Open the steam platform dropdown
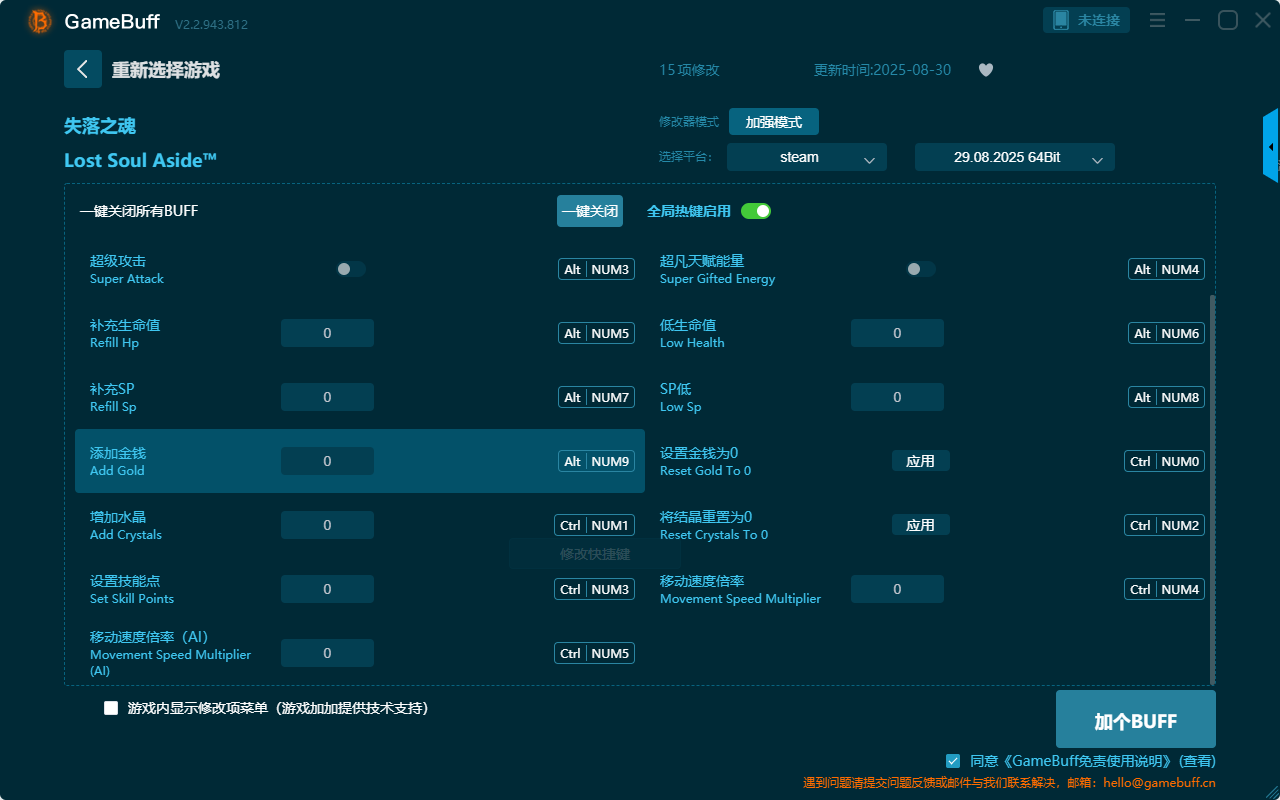This screenshot has height=800, width=1280. pos(807,157)
